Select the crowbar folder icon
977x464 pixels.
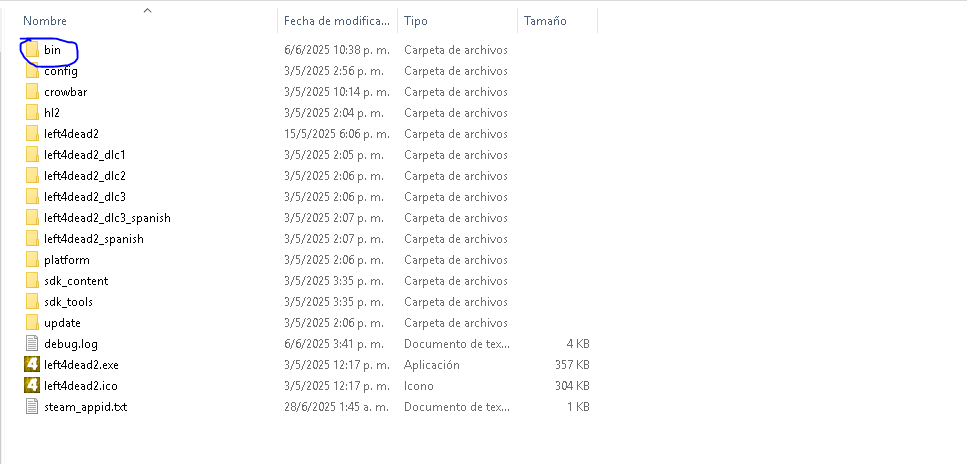[31, 92]
